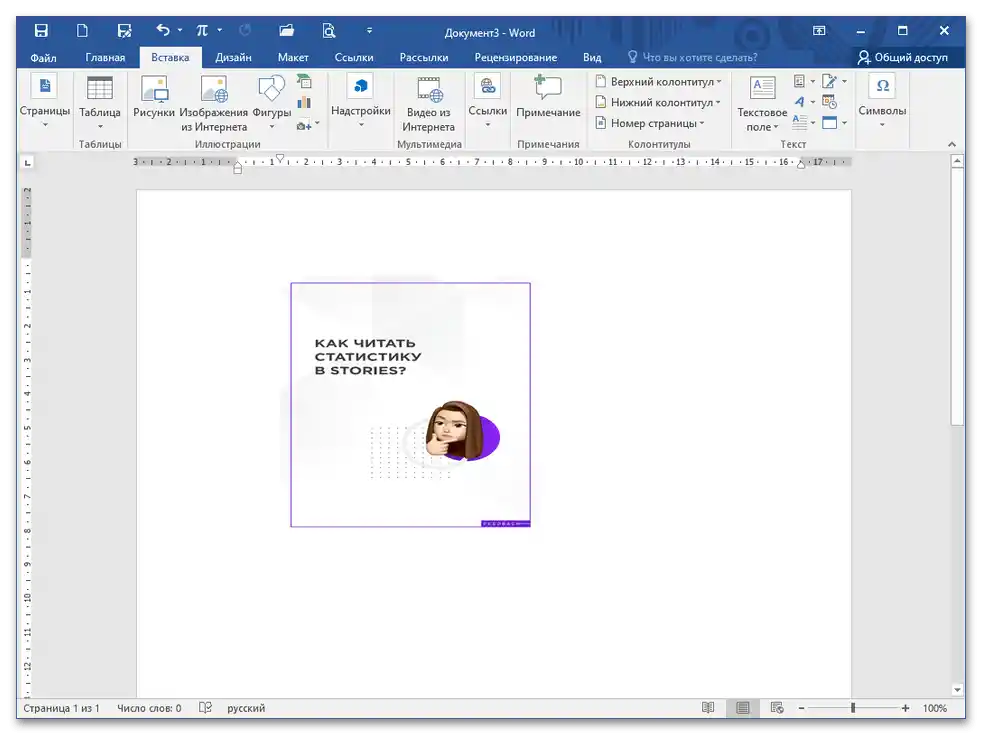The height and width of the screenshot is (735, 982).
Task: Take a screenshot with the camera icon
Action: tap(304, 125)
